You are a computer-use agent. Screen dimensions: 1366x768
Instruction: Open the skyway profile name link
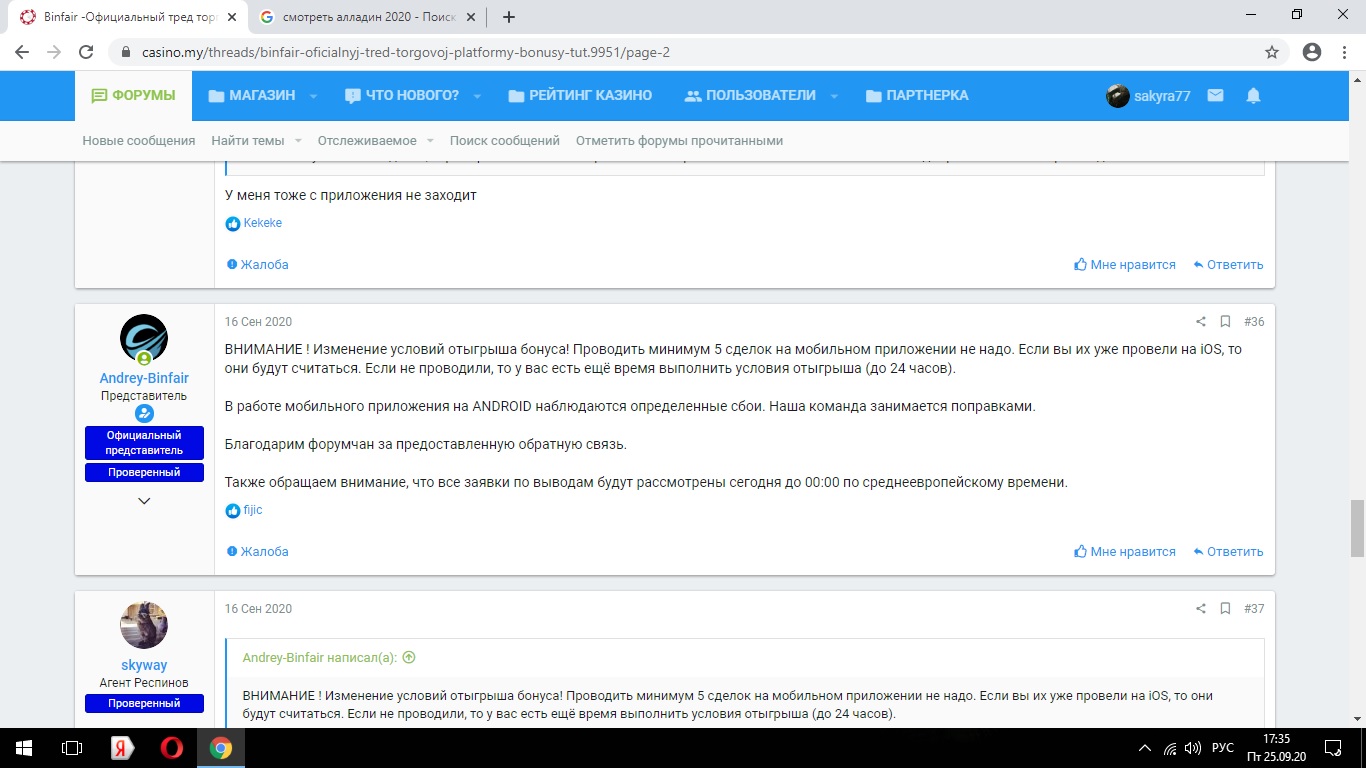[x=144, y=665]
